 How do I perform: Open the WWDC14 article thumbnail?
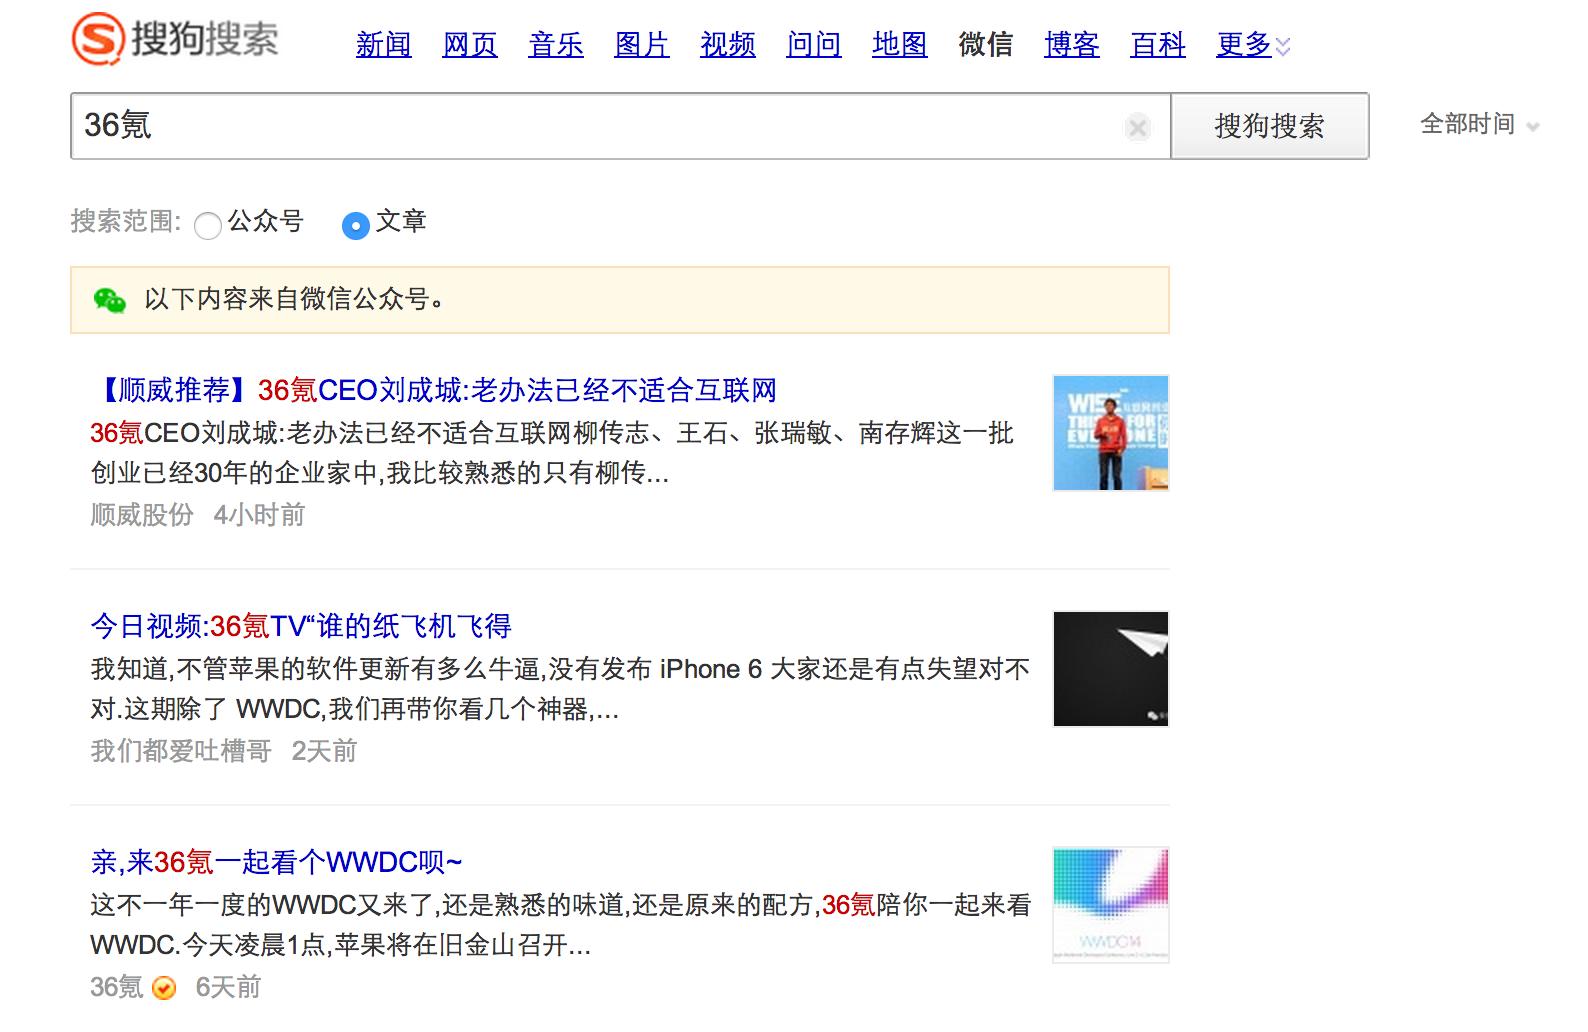click(1111, 905)
